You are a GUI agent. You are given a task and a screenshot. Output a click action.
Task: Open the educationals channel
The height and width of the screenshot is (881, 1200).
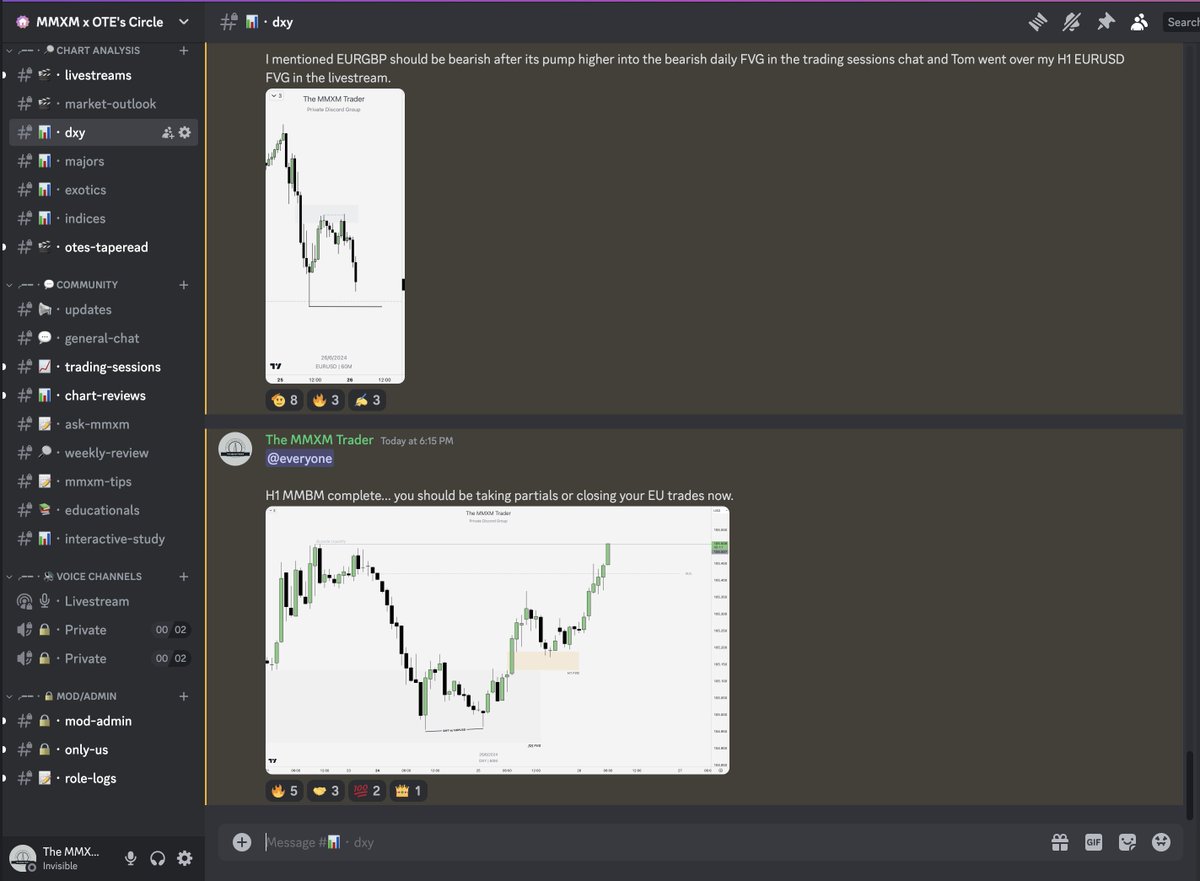click(x=103, y=510)
